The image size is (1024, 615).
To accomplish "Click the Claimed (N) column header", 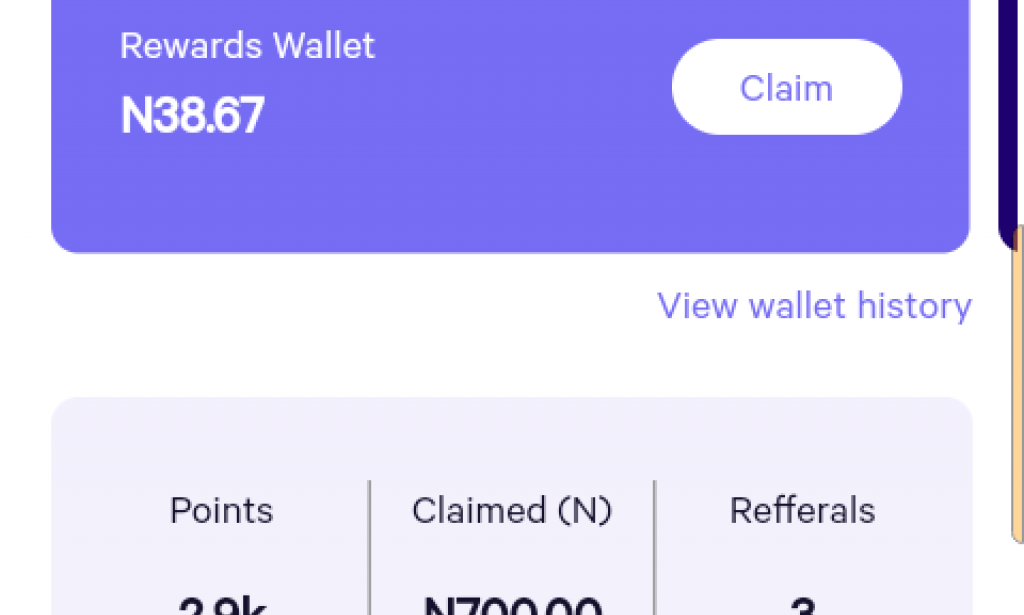I will (513, 510).
